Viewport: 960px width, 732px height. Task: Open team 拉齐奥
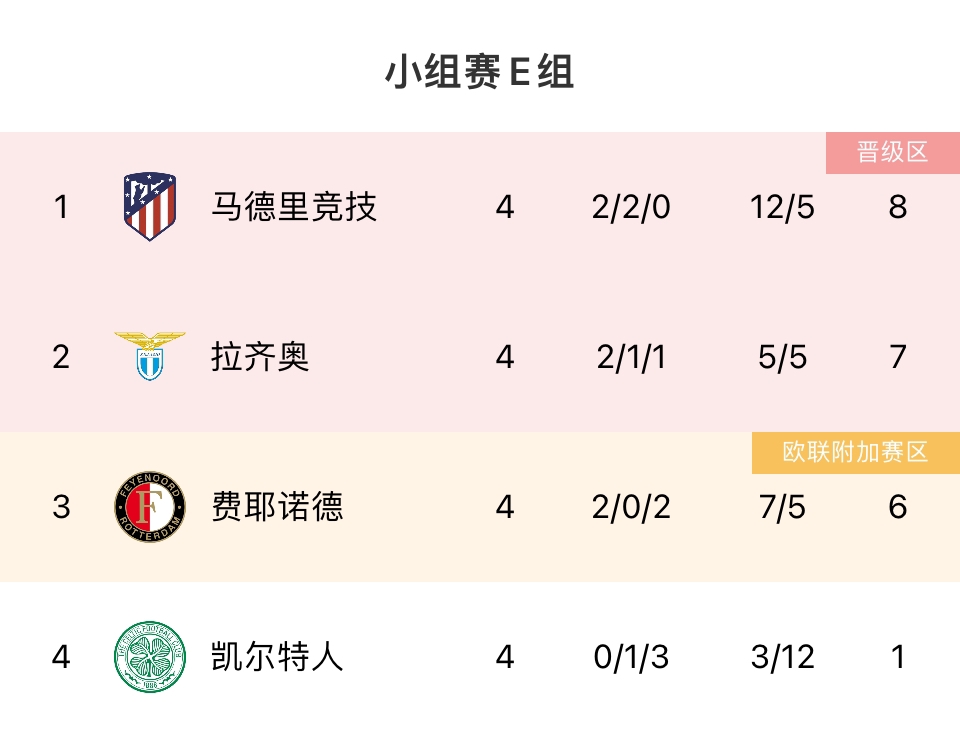[260, 357]
